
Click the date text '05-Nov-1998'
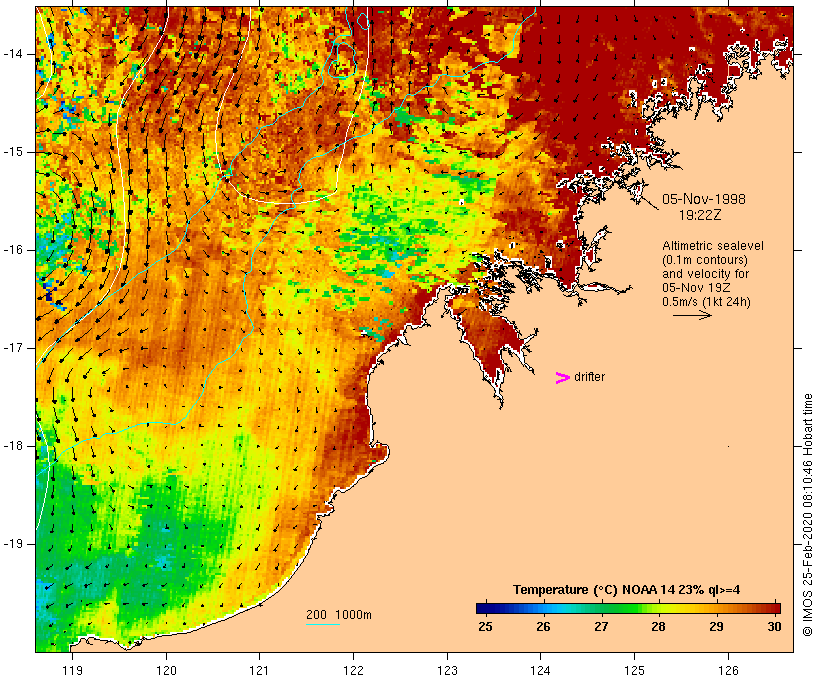pos(704,199)
